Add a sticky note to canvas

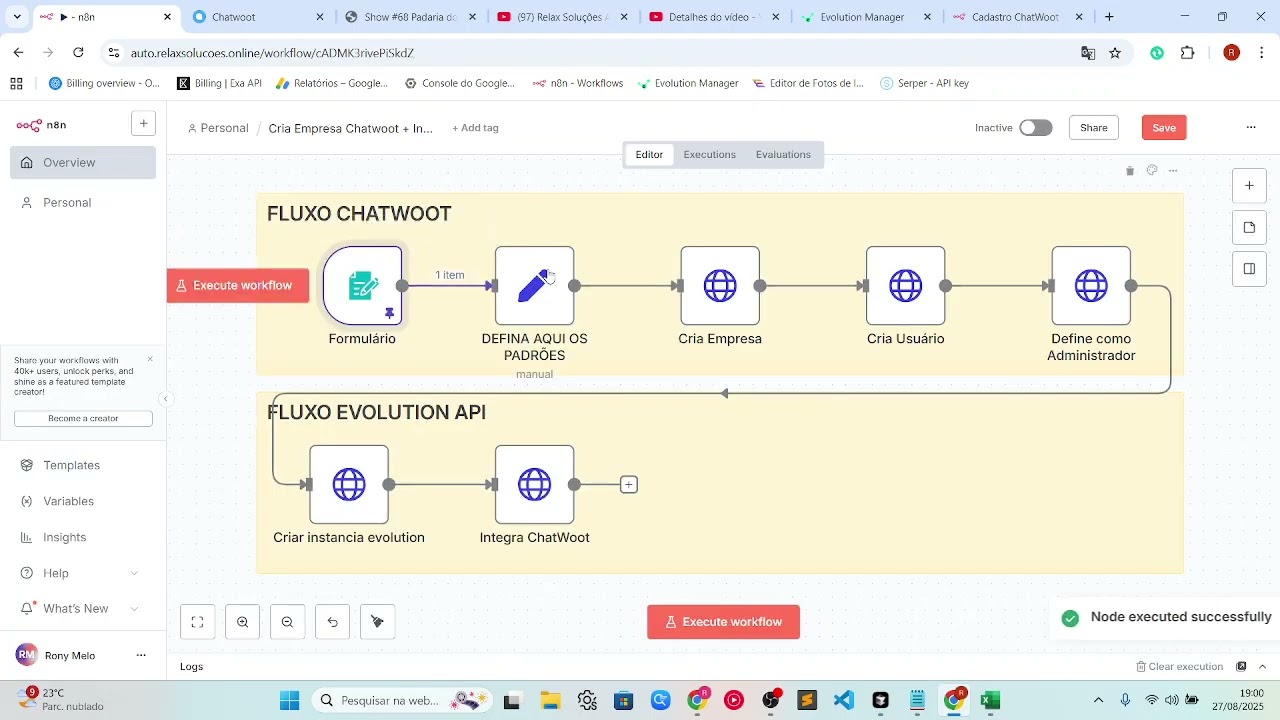[1249, 228]
